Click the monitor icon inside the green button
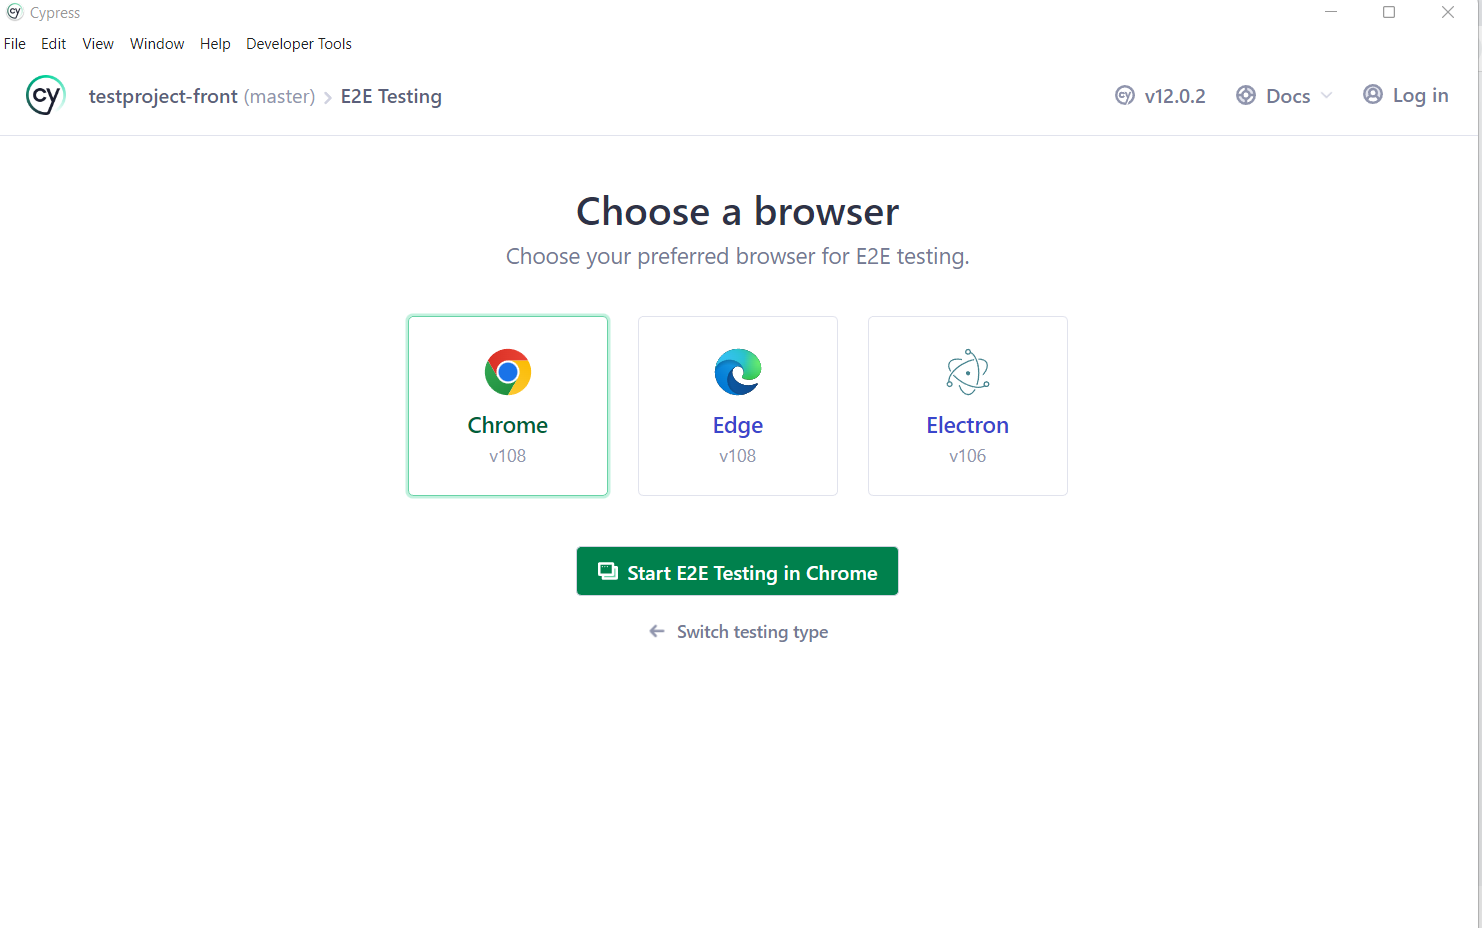Viewport: 1482px width, 928px height. point(607,570)
